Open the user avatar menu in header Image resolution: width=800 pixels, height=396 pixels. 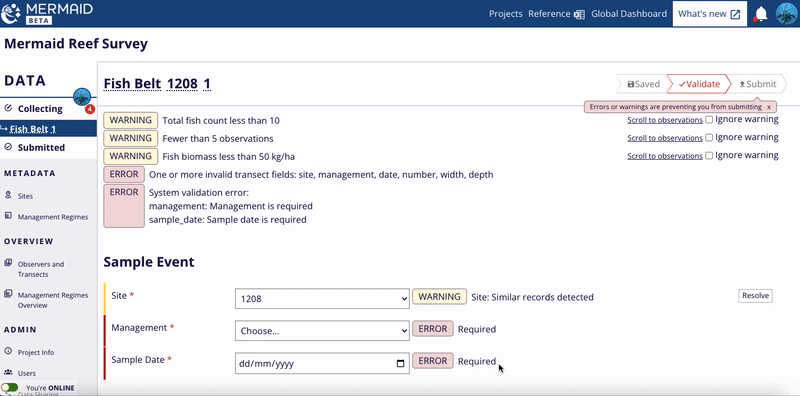pyautogui.click(x=786, y=14)
